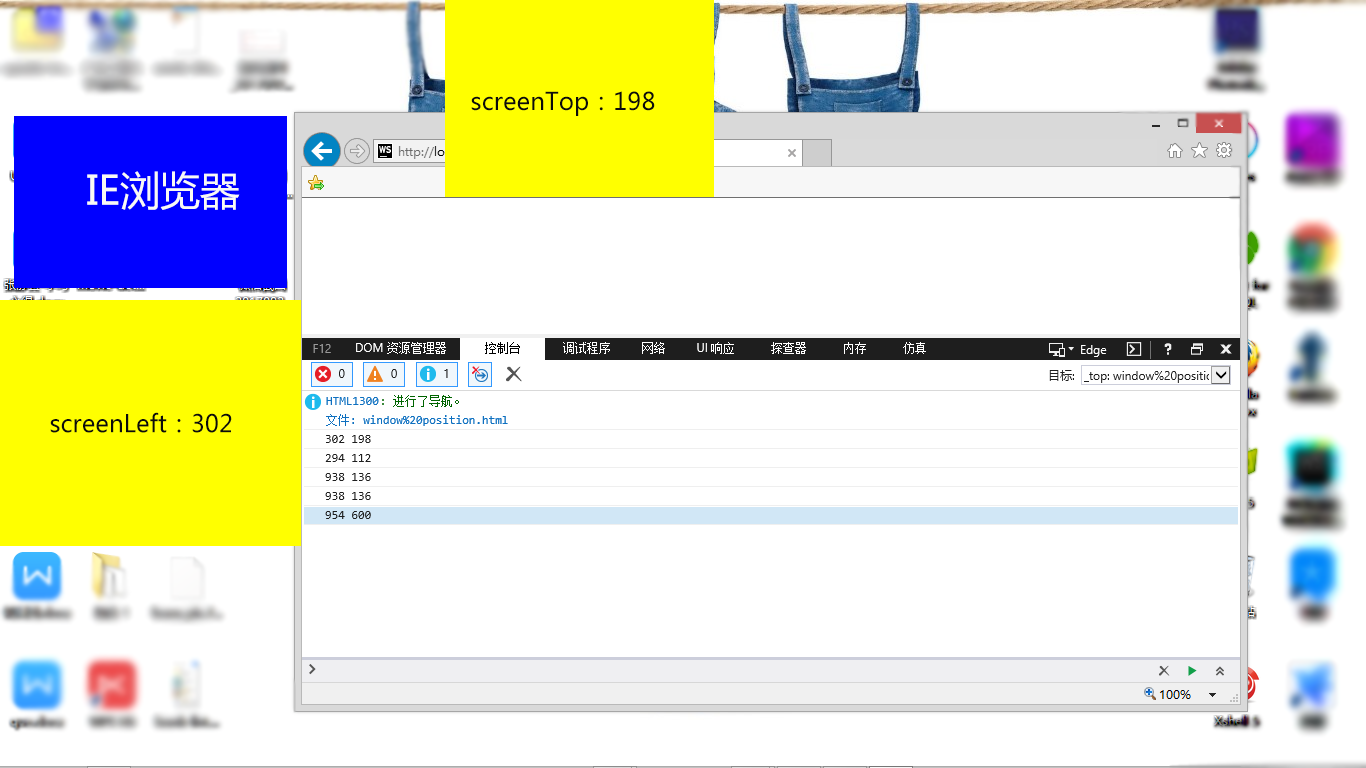The image size is (1366, 768).
Task: Expand the 目标 target dropdown
Action: pyautogui.click(x=1220, y=375)
